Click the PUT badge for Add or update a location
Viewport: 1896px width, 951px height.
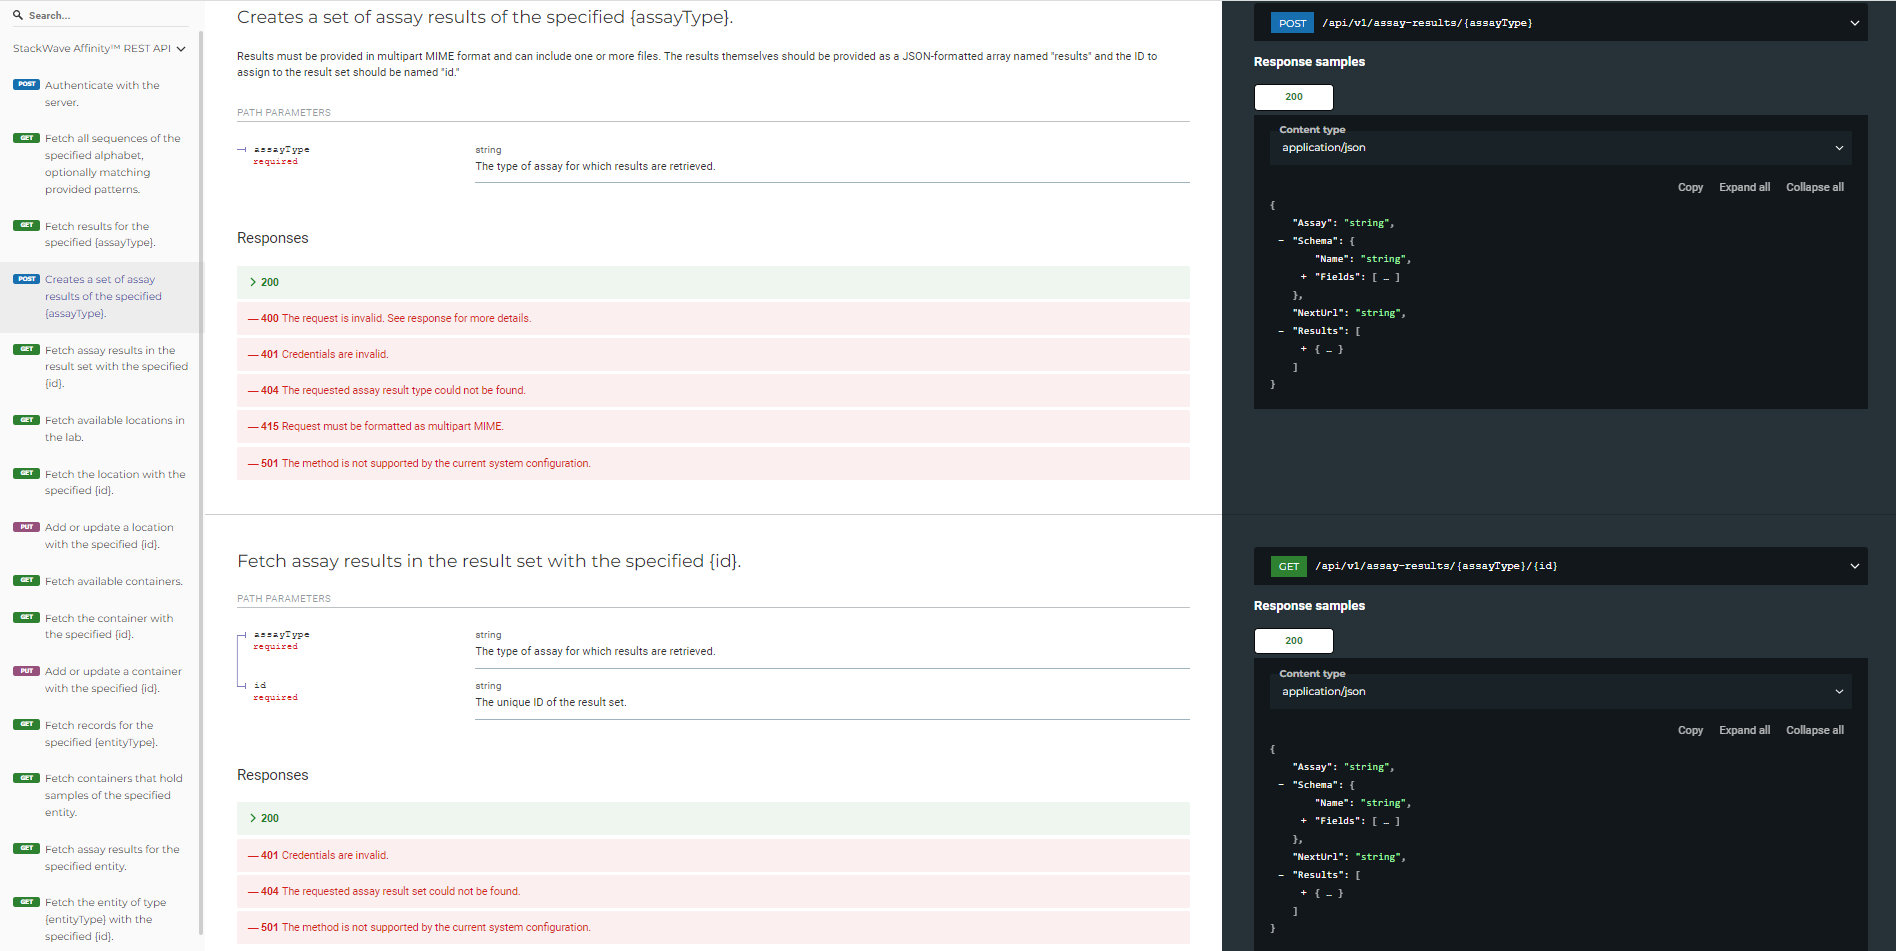26,526
